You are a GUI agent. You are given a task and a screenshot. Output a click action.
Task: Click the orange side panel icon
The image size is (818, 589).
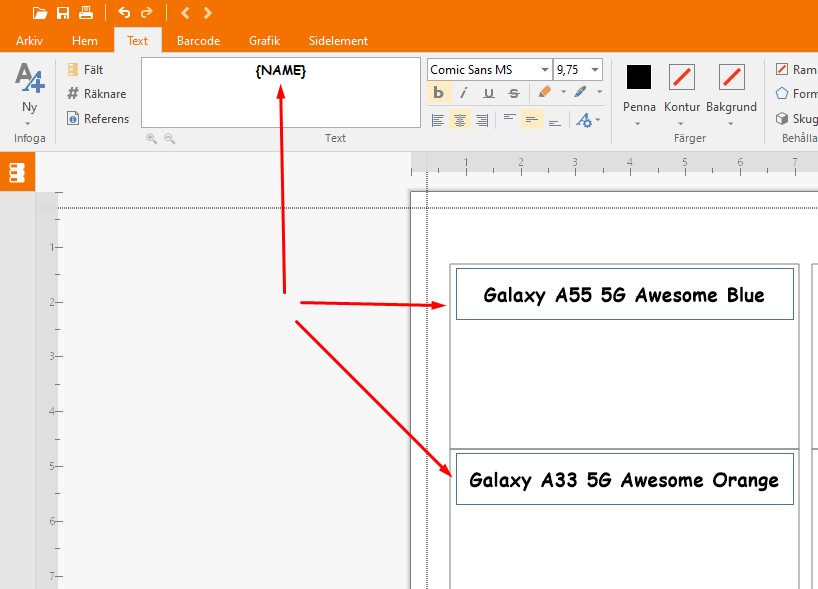coord(16,172)
